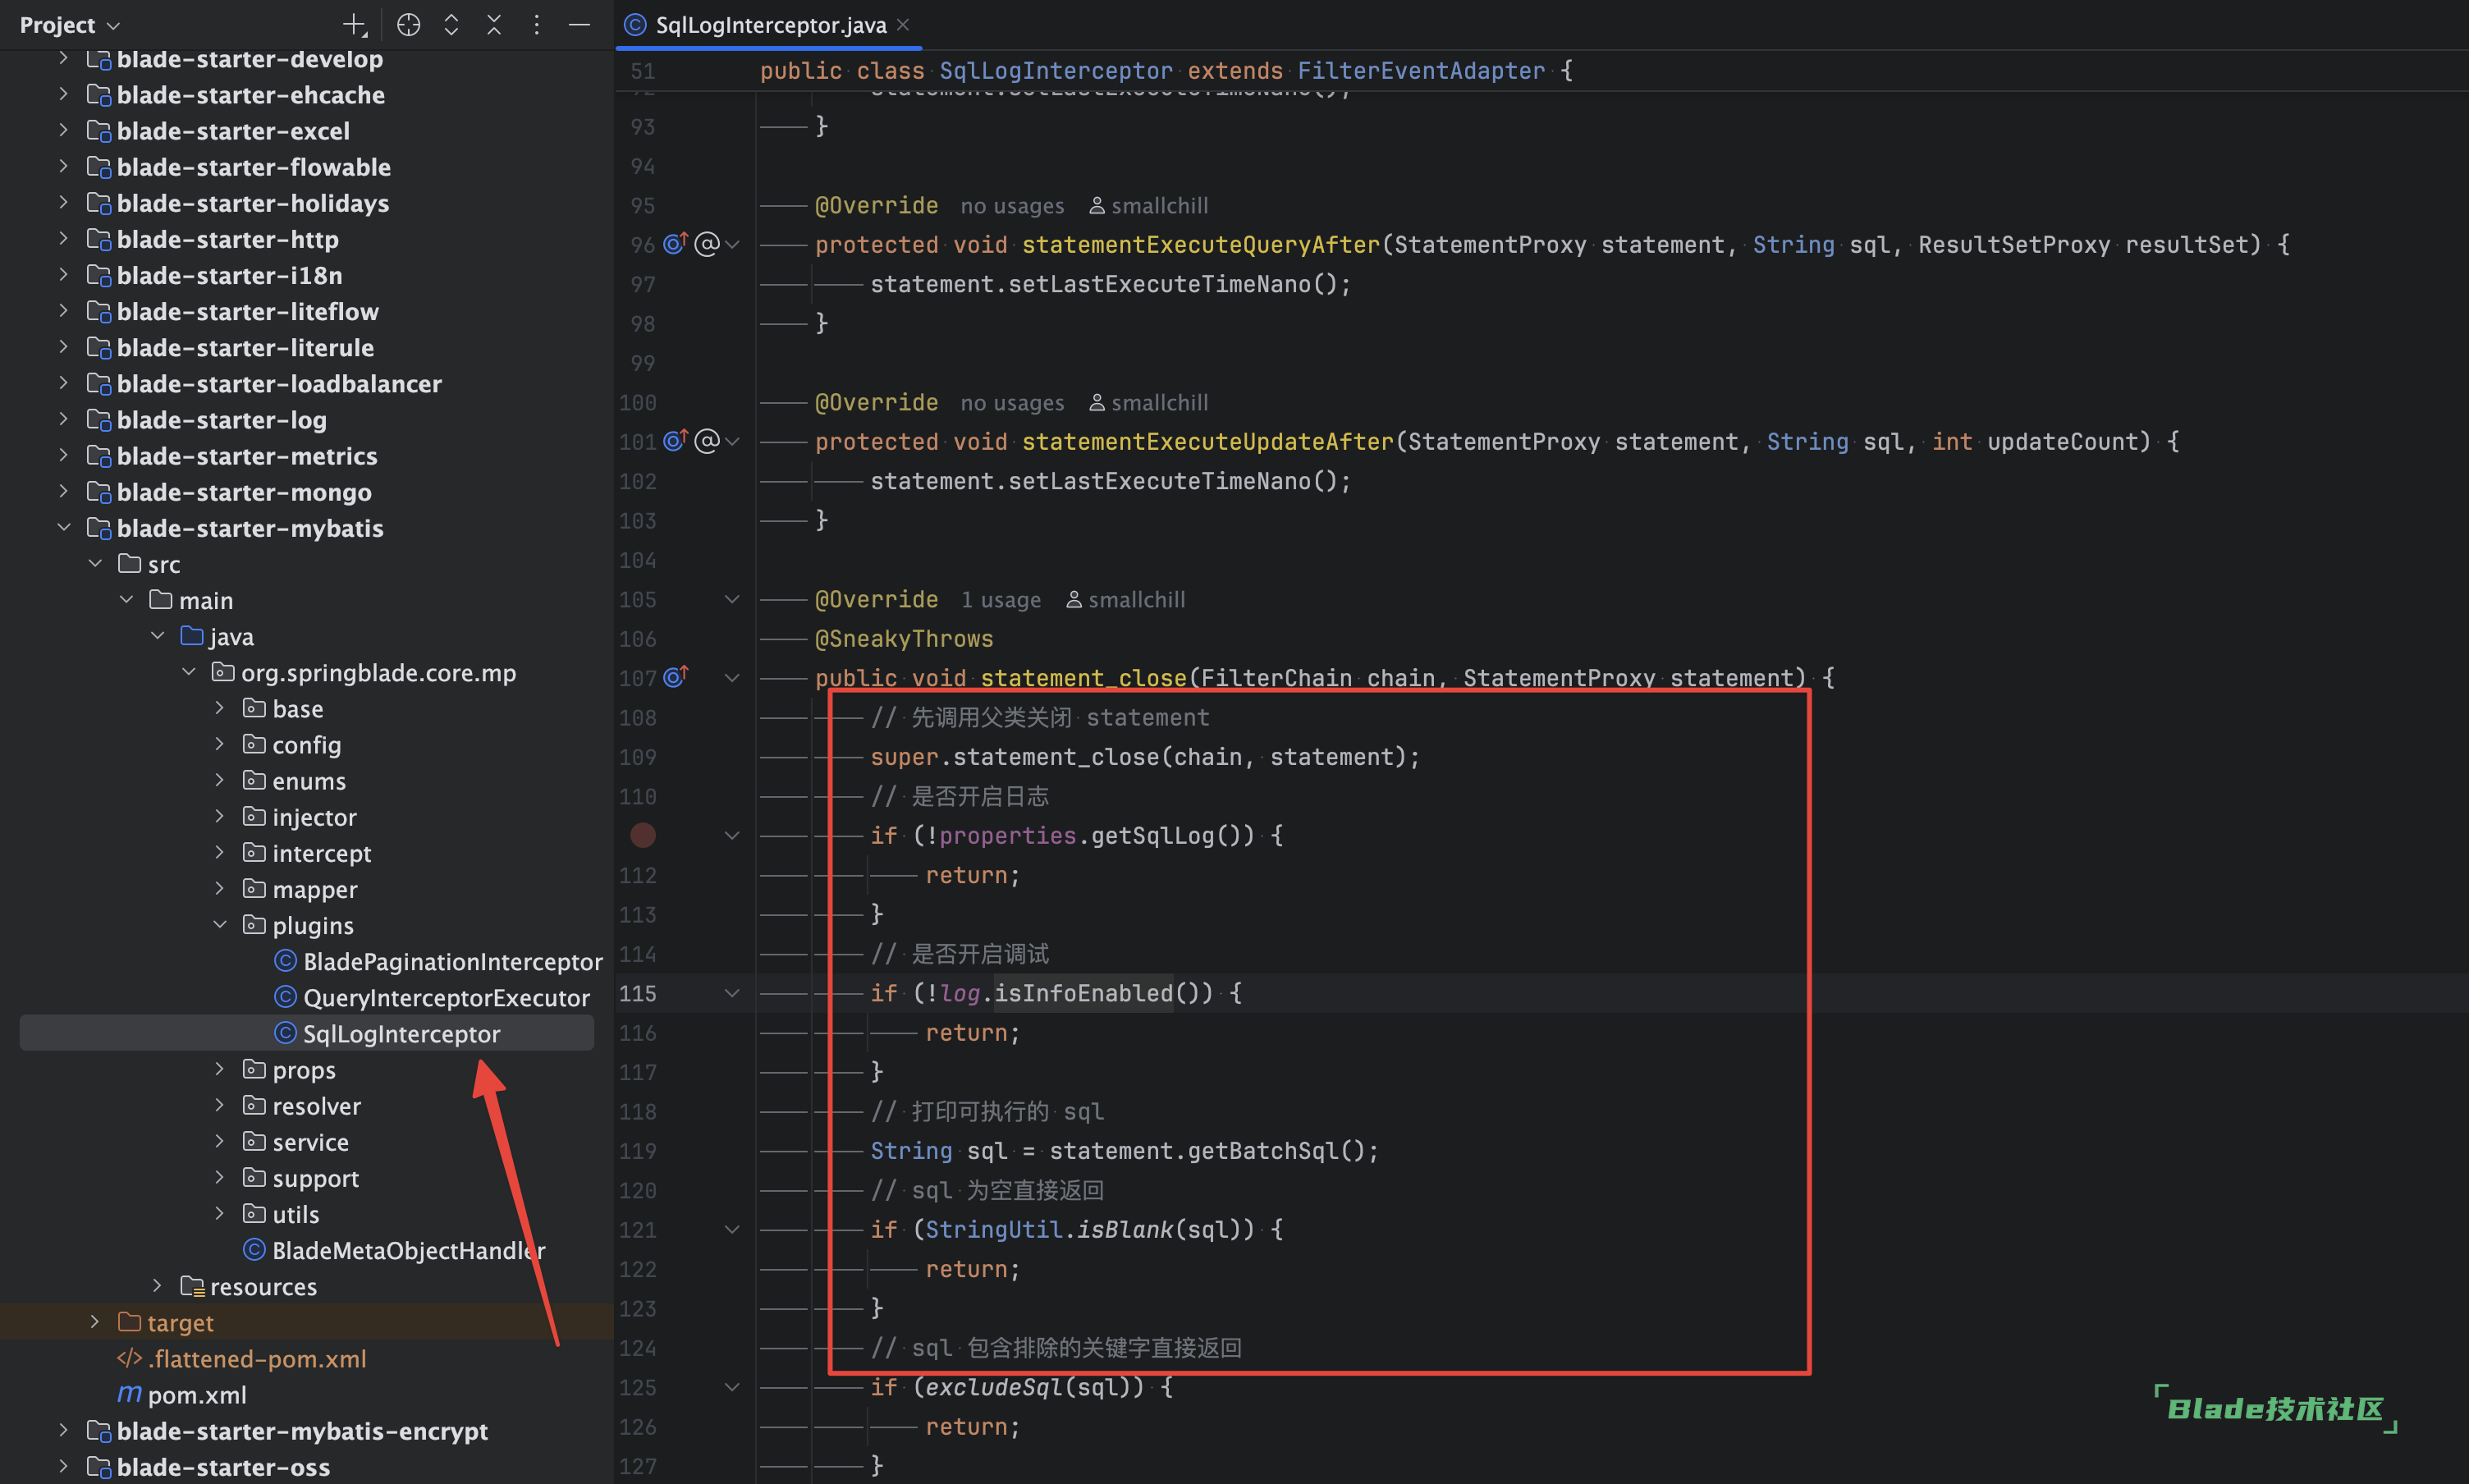Fold statement_close method at line 107

click(x=732, y=678)
